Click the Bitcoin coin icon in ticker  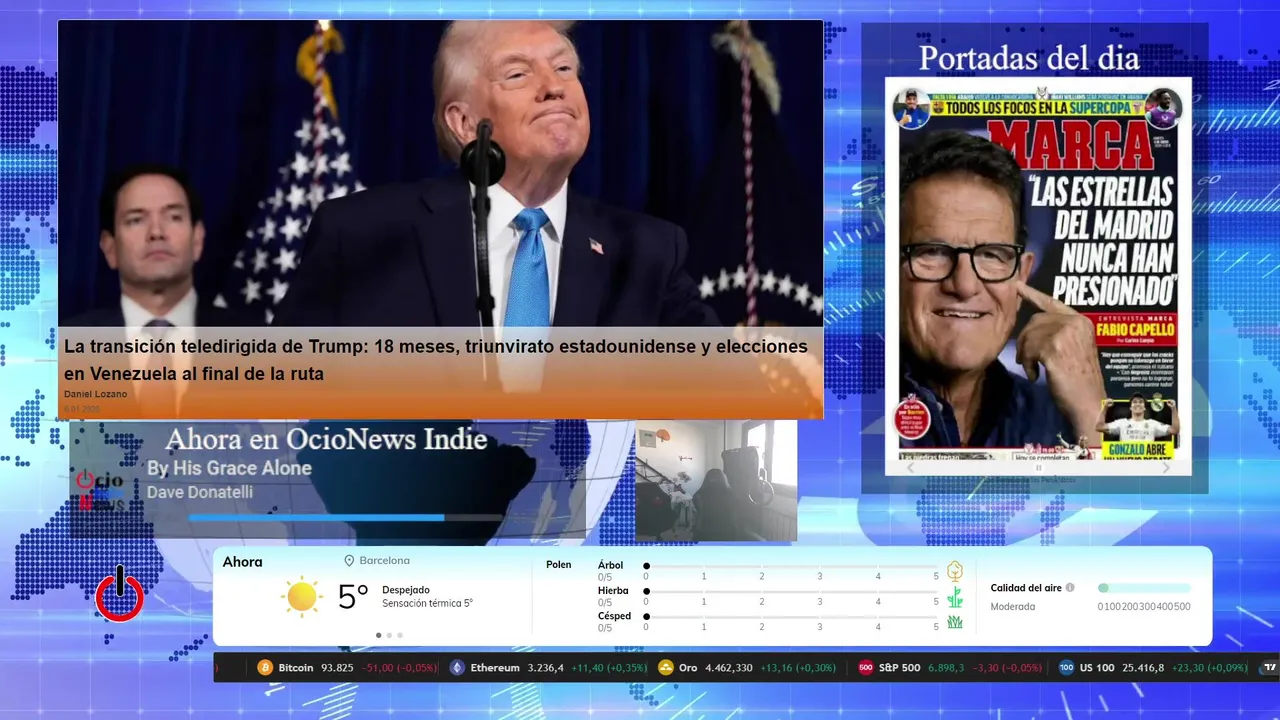[x=265, y=668]
